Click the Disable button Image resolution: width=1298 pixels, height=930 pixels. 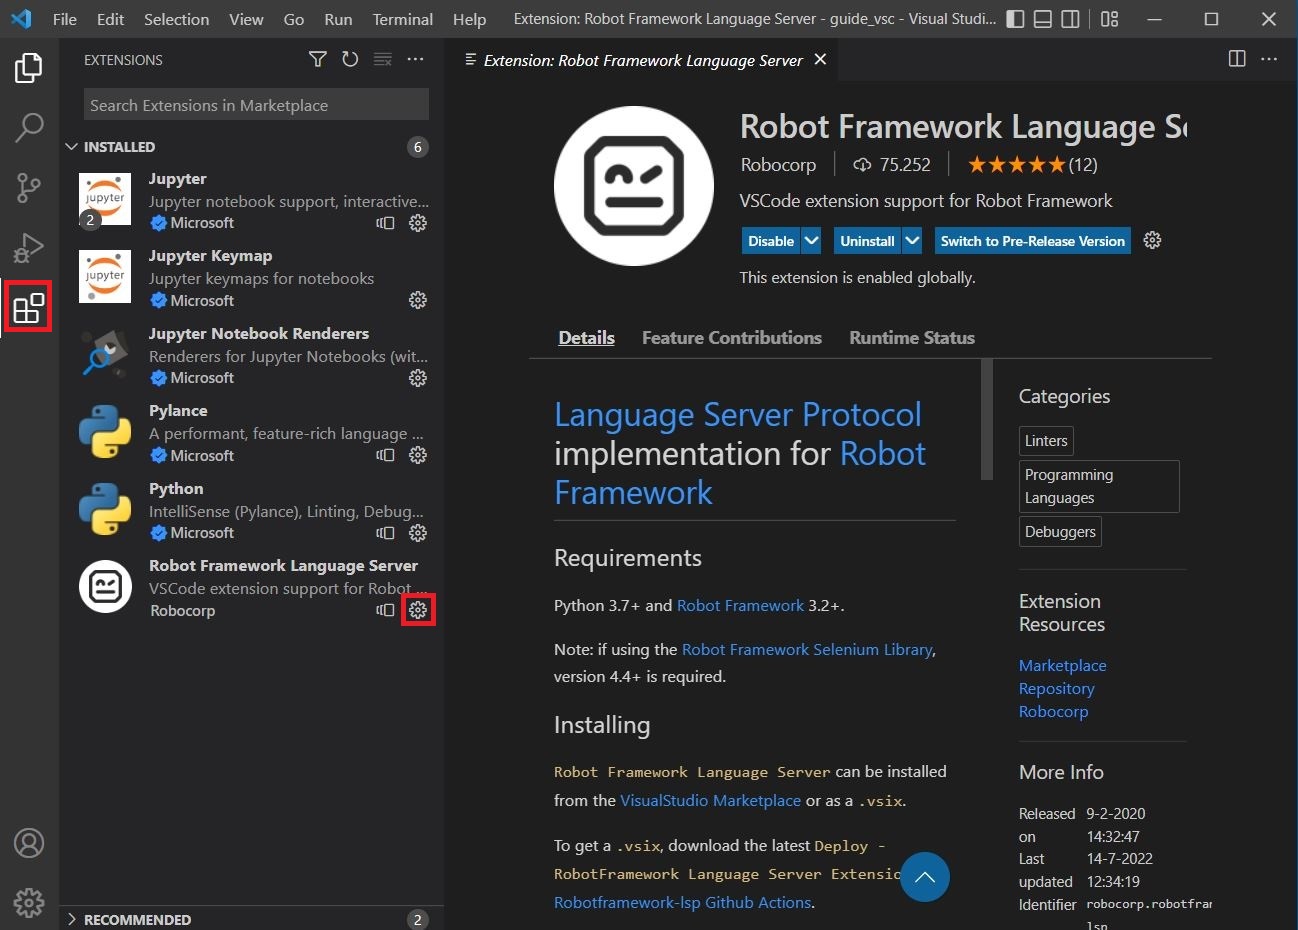[x=771, y=241]
